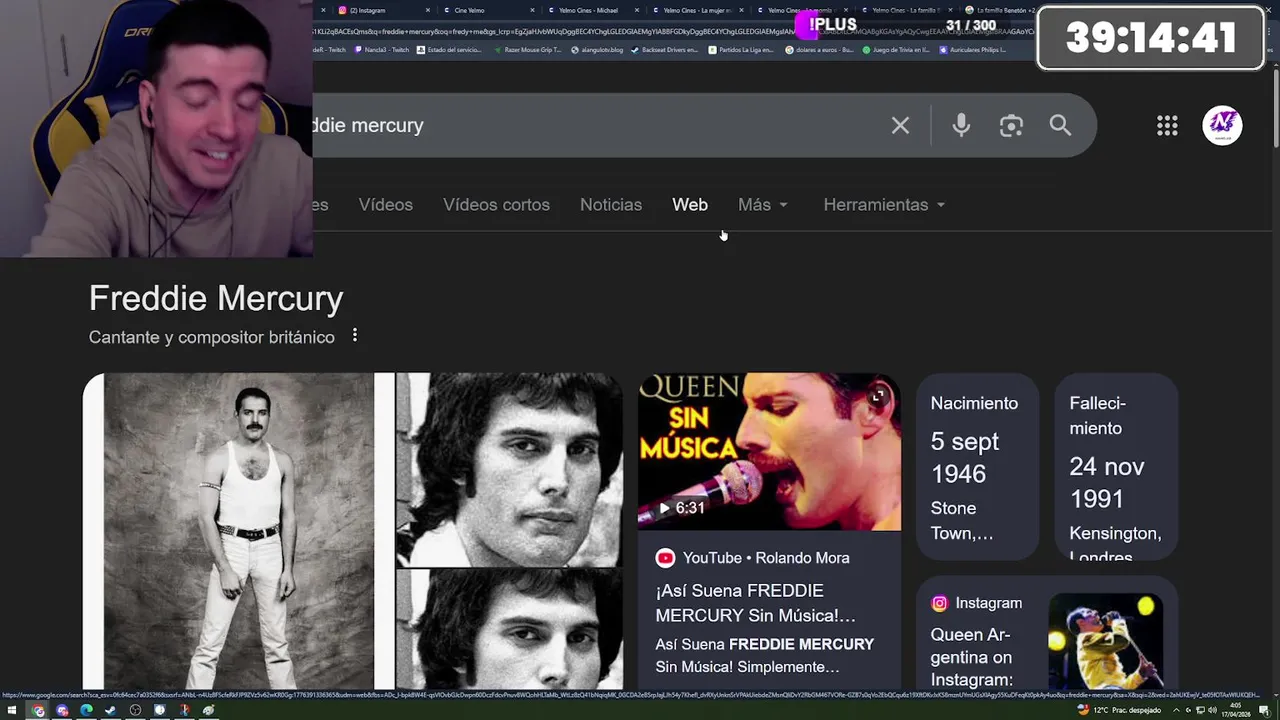Start voice search with the microphone icon
Image resolution: width=1280 pixels, height=720 pixels.
(961, 125)
